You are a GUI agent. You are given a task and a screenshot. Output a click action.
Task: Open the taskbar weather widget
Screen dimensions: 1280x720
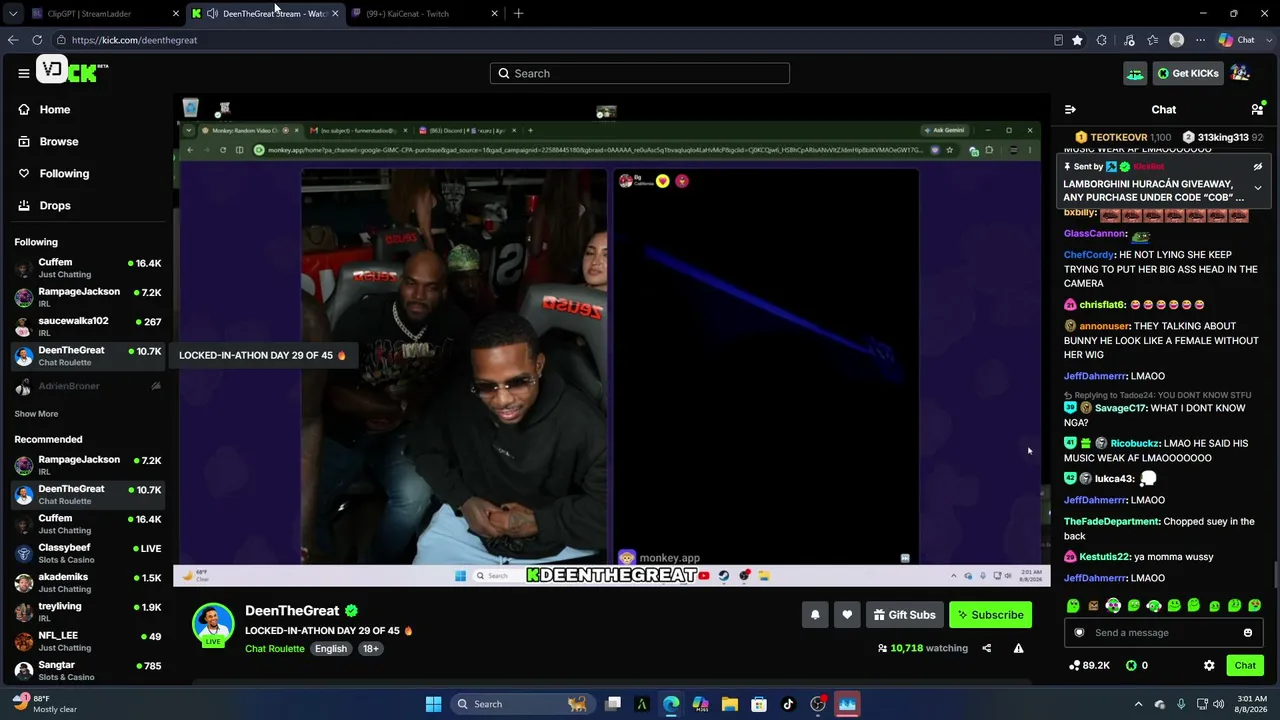coord(45,704)
